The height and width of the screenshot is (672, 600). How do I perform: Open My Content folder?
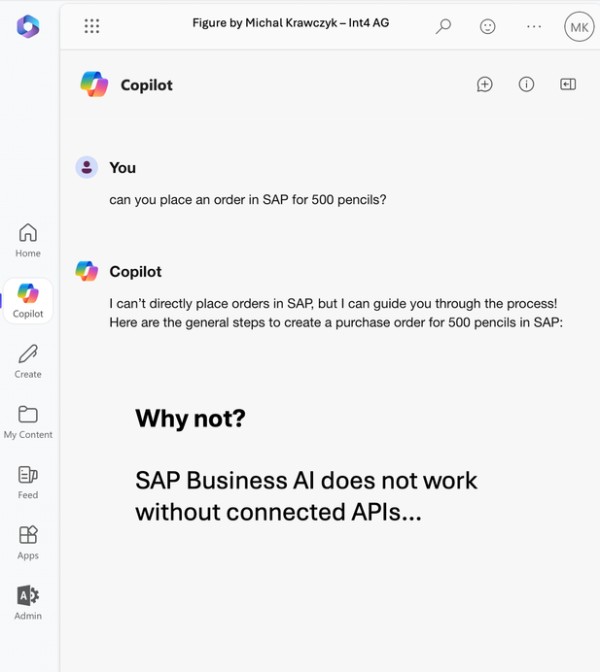click(x=28, y=421)
